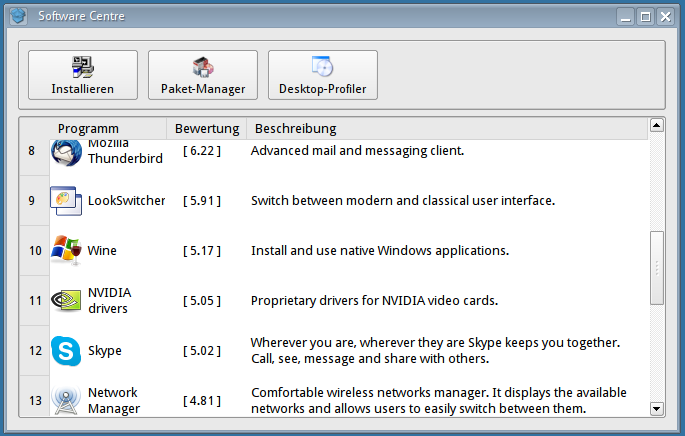Select the LookSwitcher icon

[66, 201]
